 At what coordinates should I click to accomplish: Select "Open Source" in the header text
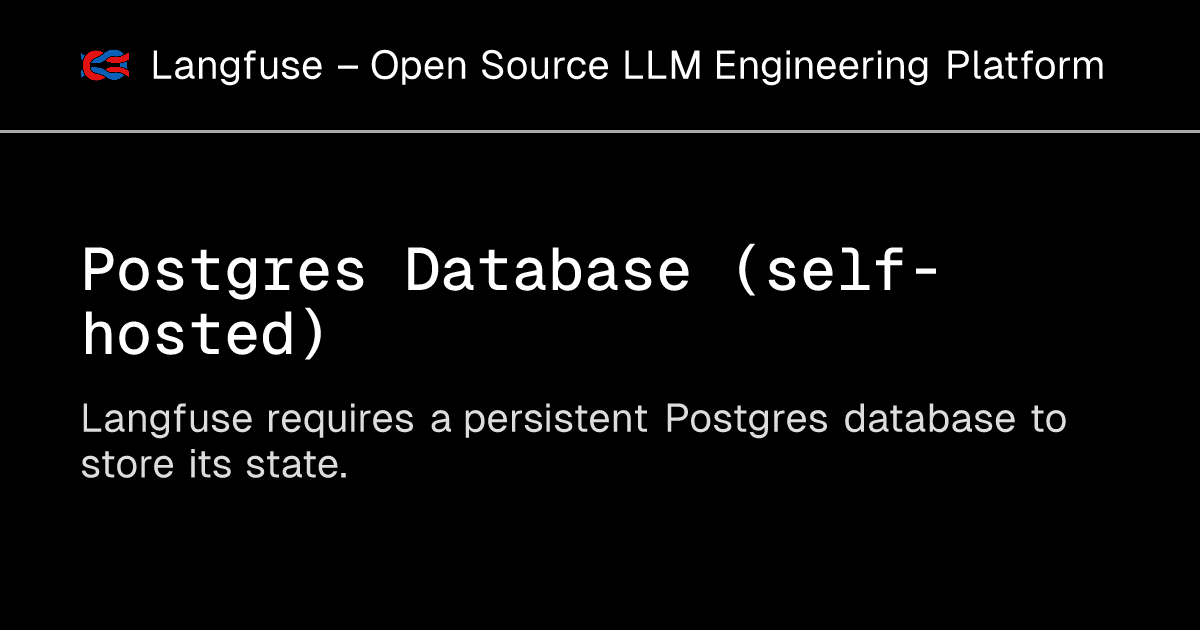pyautogui.click(x=489, y=67)
